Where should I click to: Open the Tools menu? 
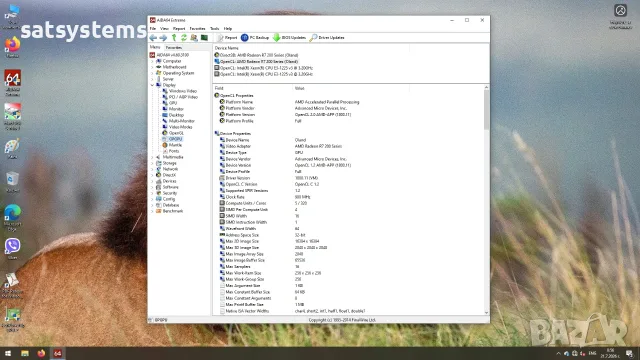click(x=215, y=29)
